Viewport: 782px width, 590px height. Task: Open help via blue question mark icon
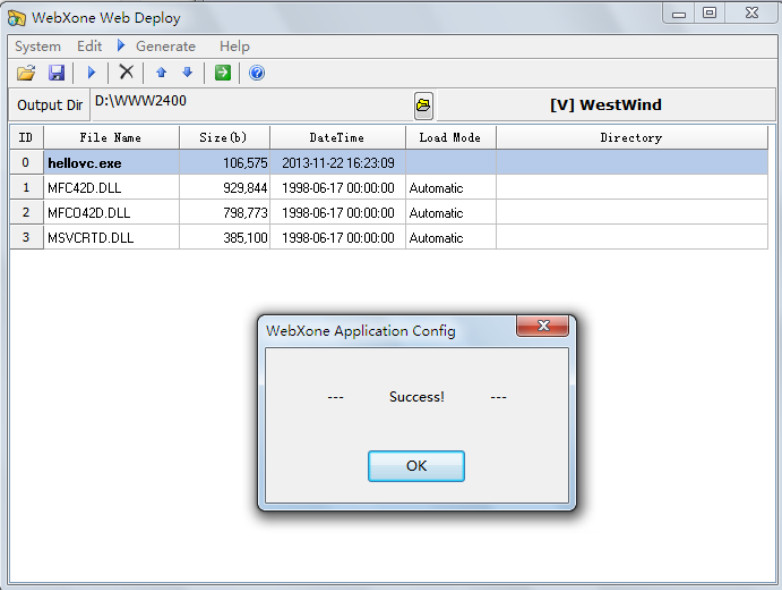(256, 73)
